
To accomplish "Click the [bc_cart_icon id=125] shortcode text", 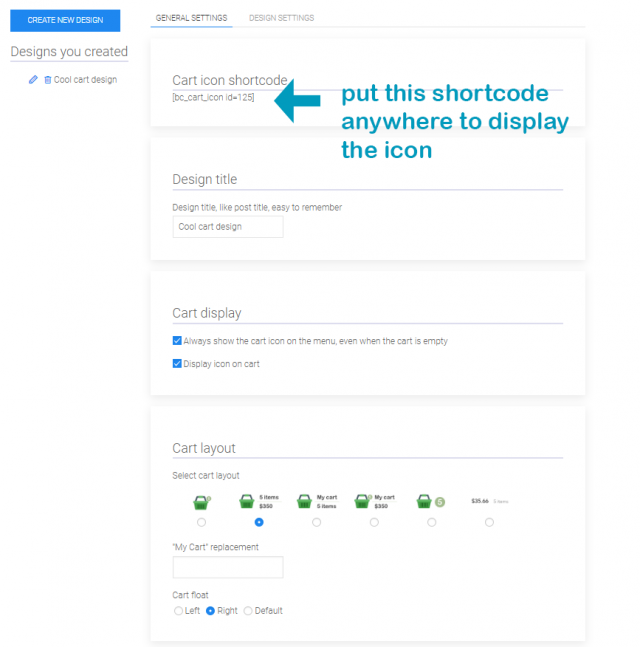I will coord(213,97).
